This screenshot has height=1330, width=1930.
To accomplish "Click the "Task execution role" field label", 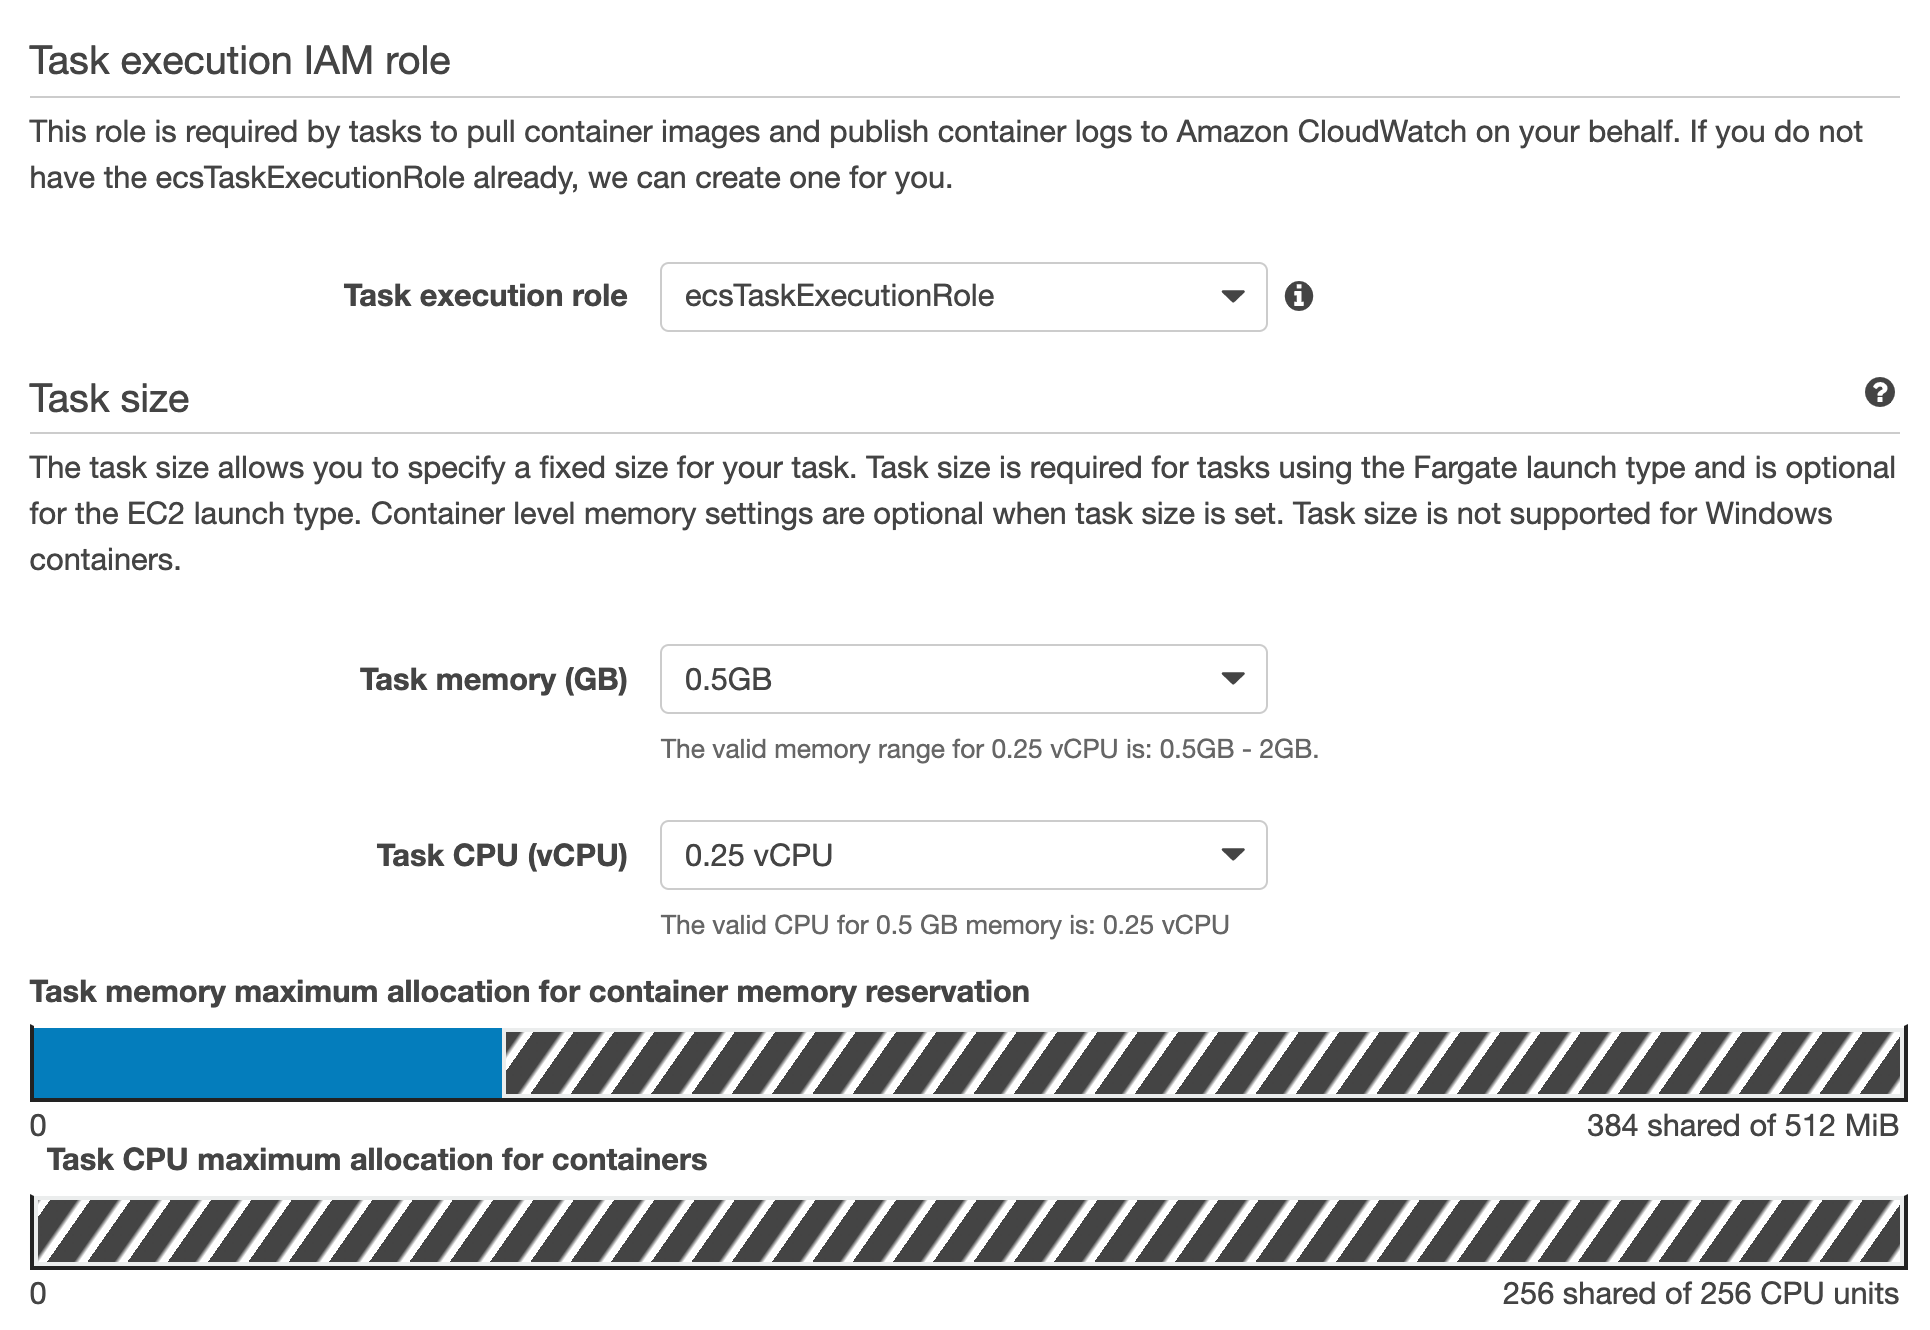I will tap(485, 296).
